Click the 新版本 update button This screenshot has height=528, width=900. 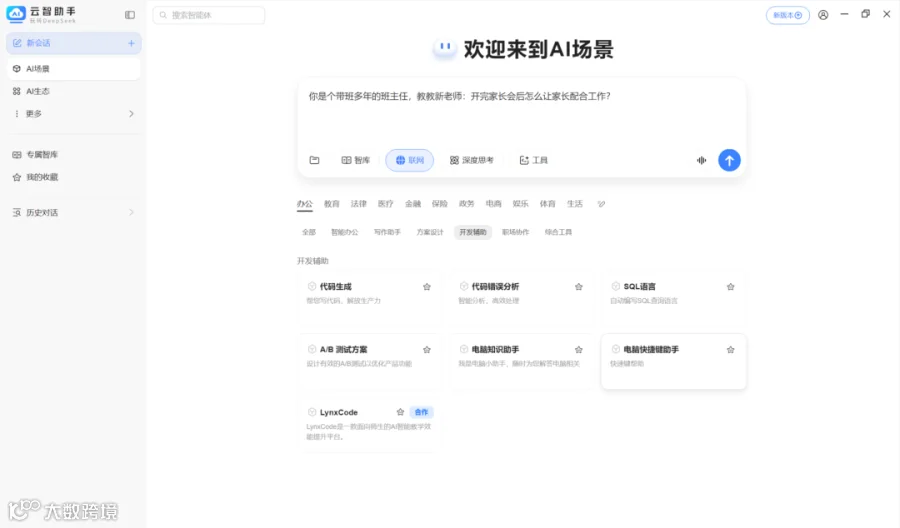pyautogui.click(x=788, y=15)
